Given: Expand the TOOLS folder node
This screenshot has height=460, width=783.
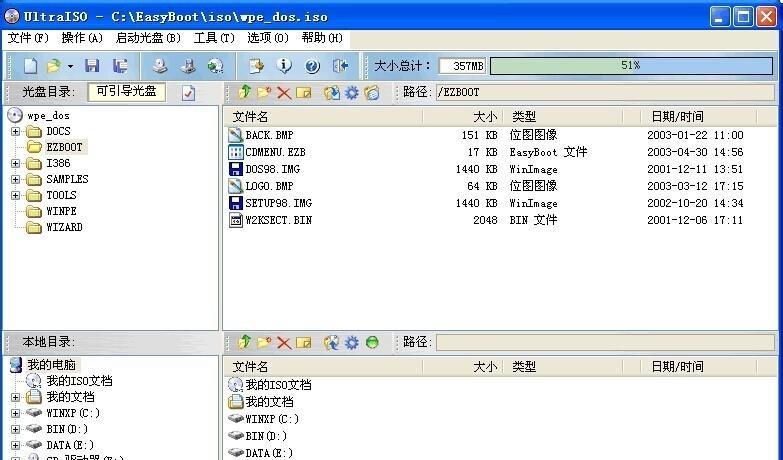Looking at the screenshot, I should tap(15, 195).
